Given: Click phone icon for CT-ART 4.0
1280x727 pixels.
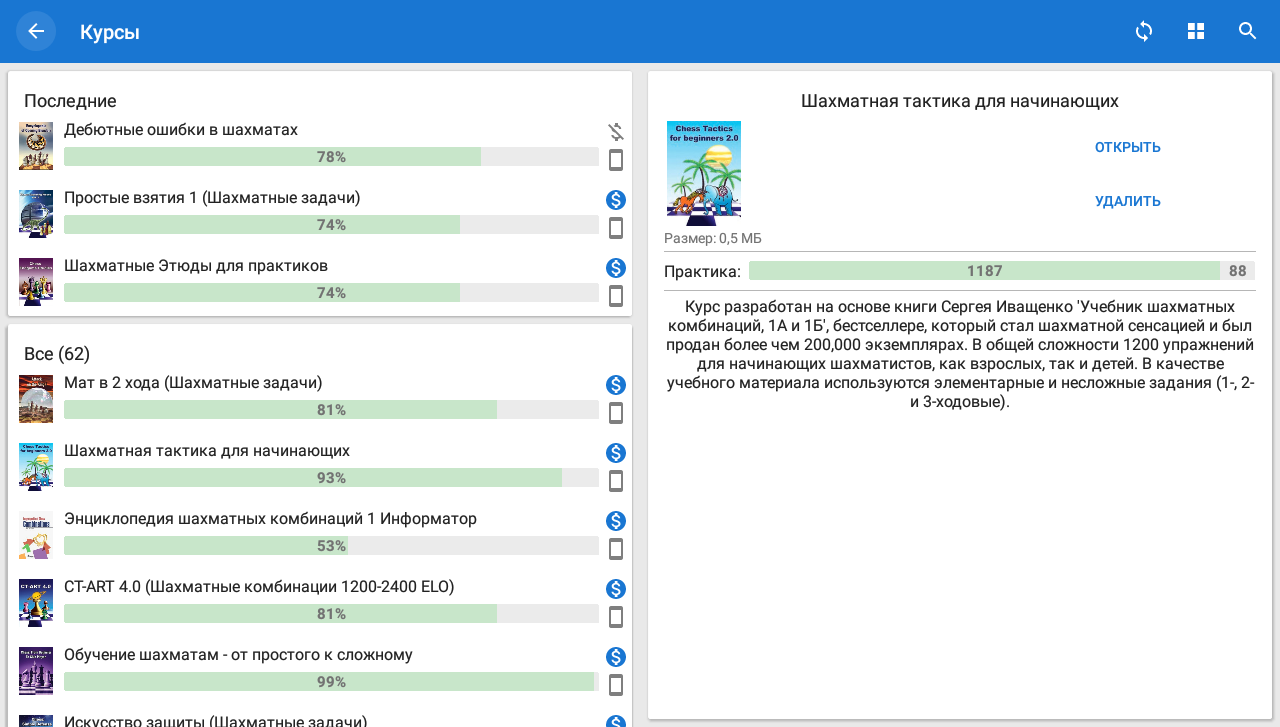Looking at the screenshot, I should coord(616,617).
